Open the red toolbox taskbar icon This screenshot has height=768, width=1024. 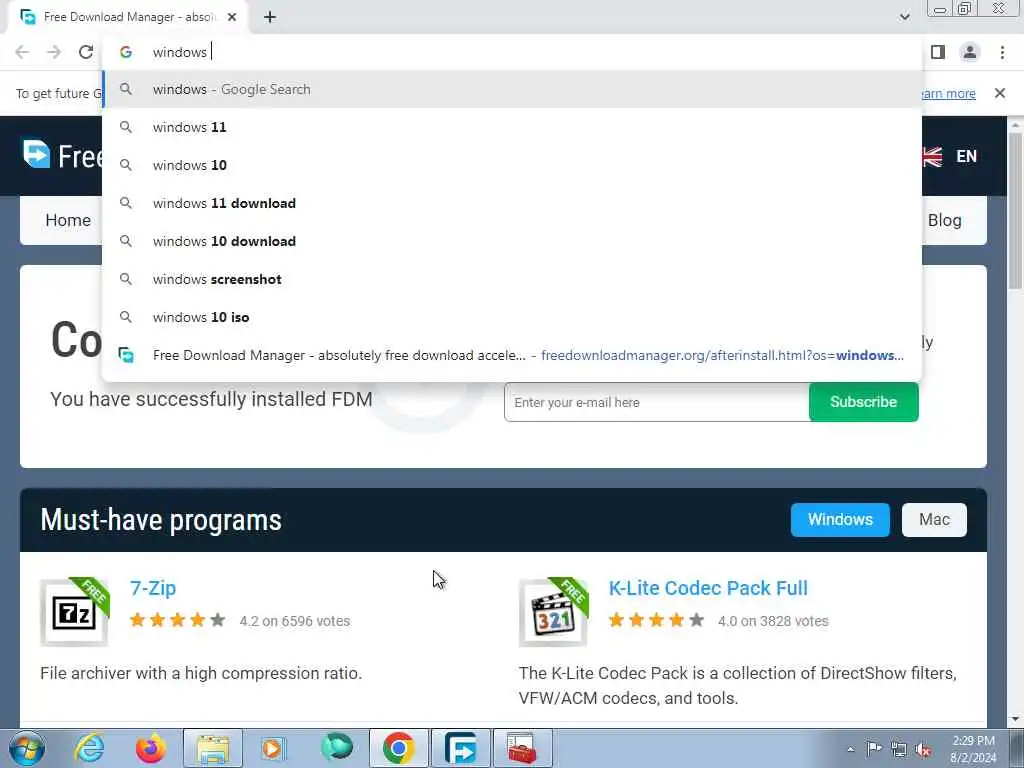tap(522, 748)
